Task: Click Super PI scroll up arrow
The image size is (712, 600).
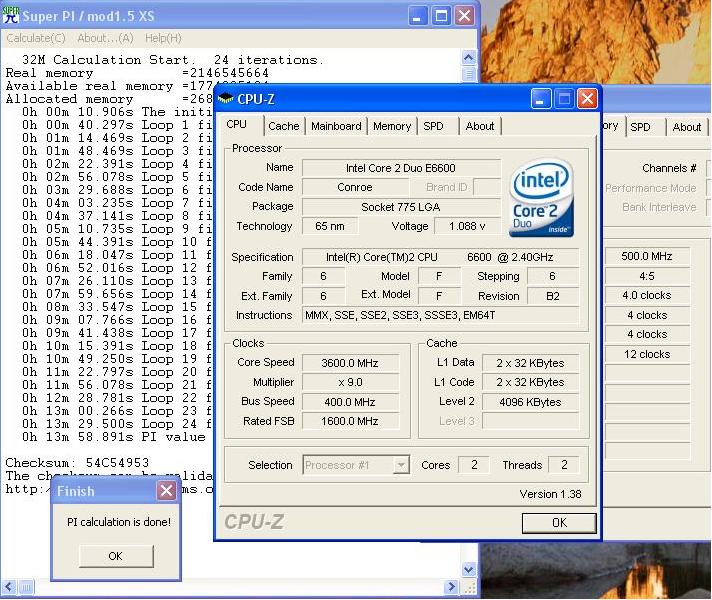Action: pyautogui.click(x=469, y=58)
